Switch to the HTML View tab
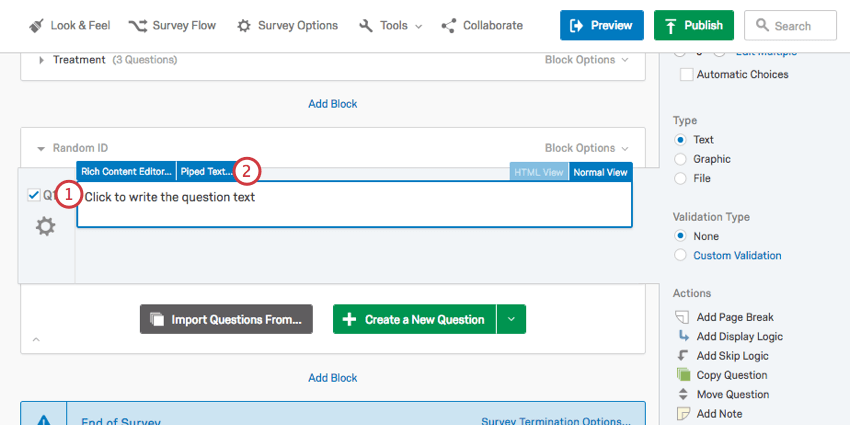 pyautogui.click(x=539, y=172)
